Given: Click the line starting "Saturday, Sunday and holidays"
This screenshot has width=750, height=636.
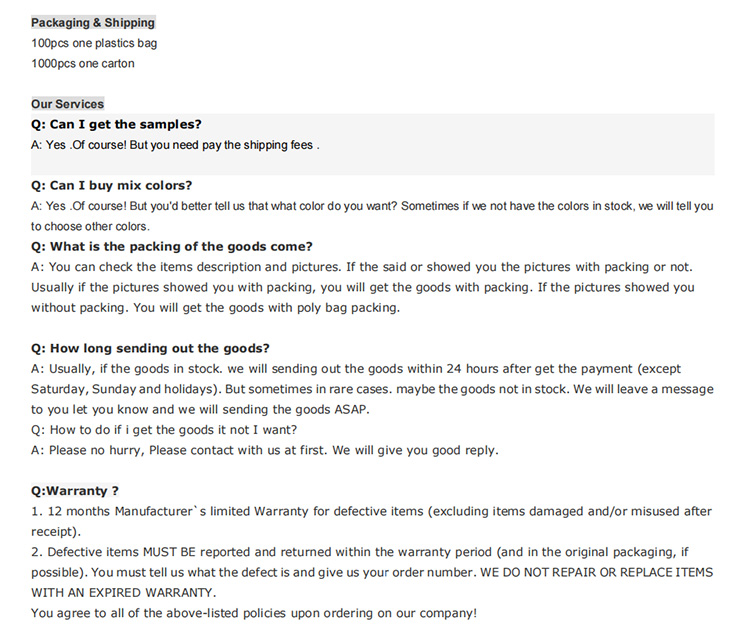Looking at the screenshot, I should pos(372,388).
